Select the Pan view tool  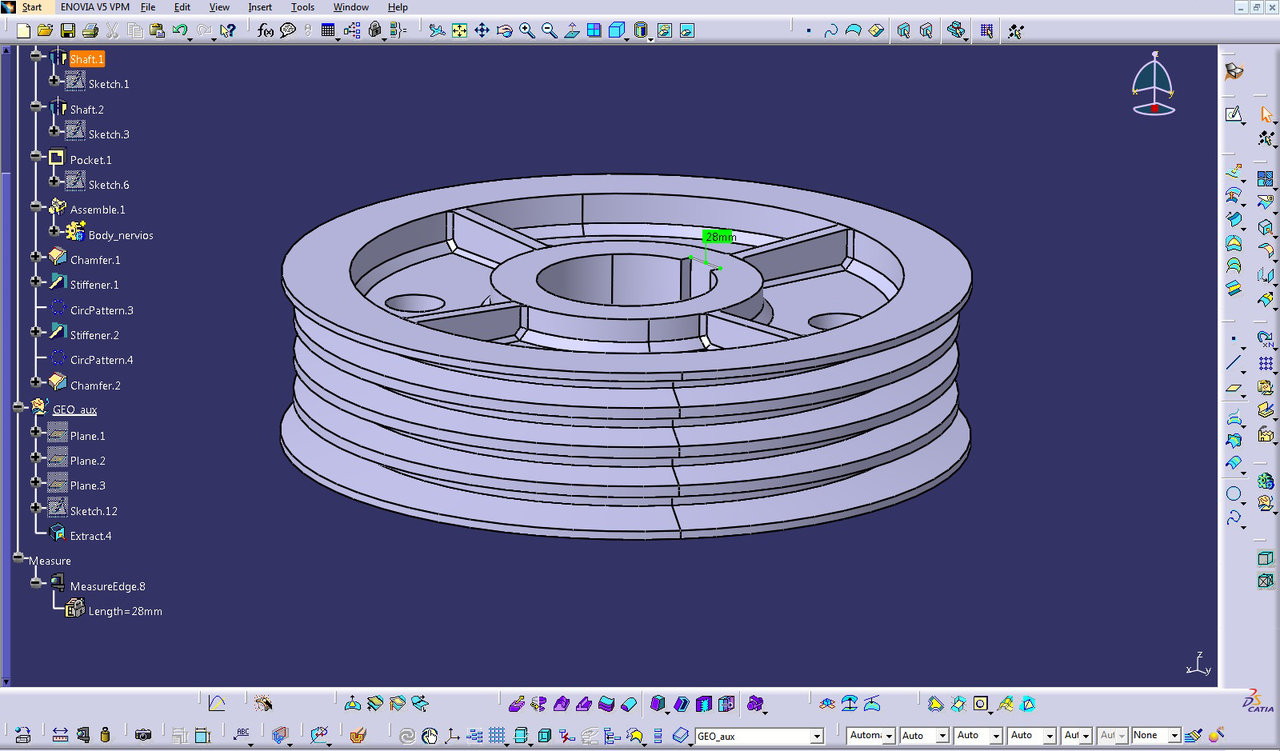point(481,31)
